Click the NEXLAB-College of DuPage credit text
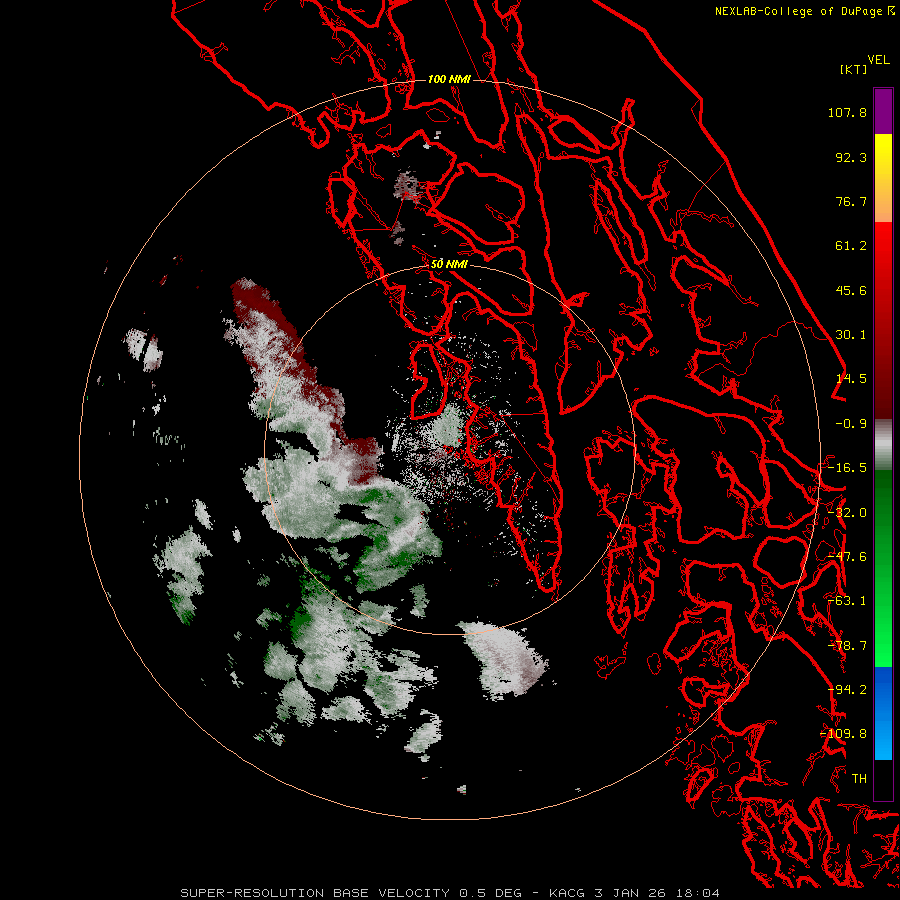The height and width of the screenshot is (900, 900). tap(800, 11)
